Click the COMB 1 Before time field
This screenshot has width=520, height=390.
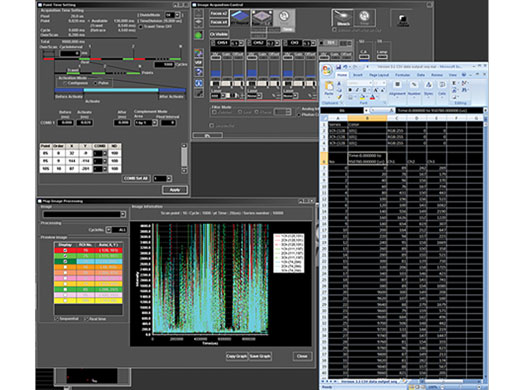click(x=65, y=123)
